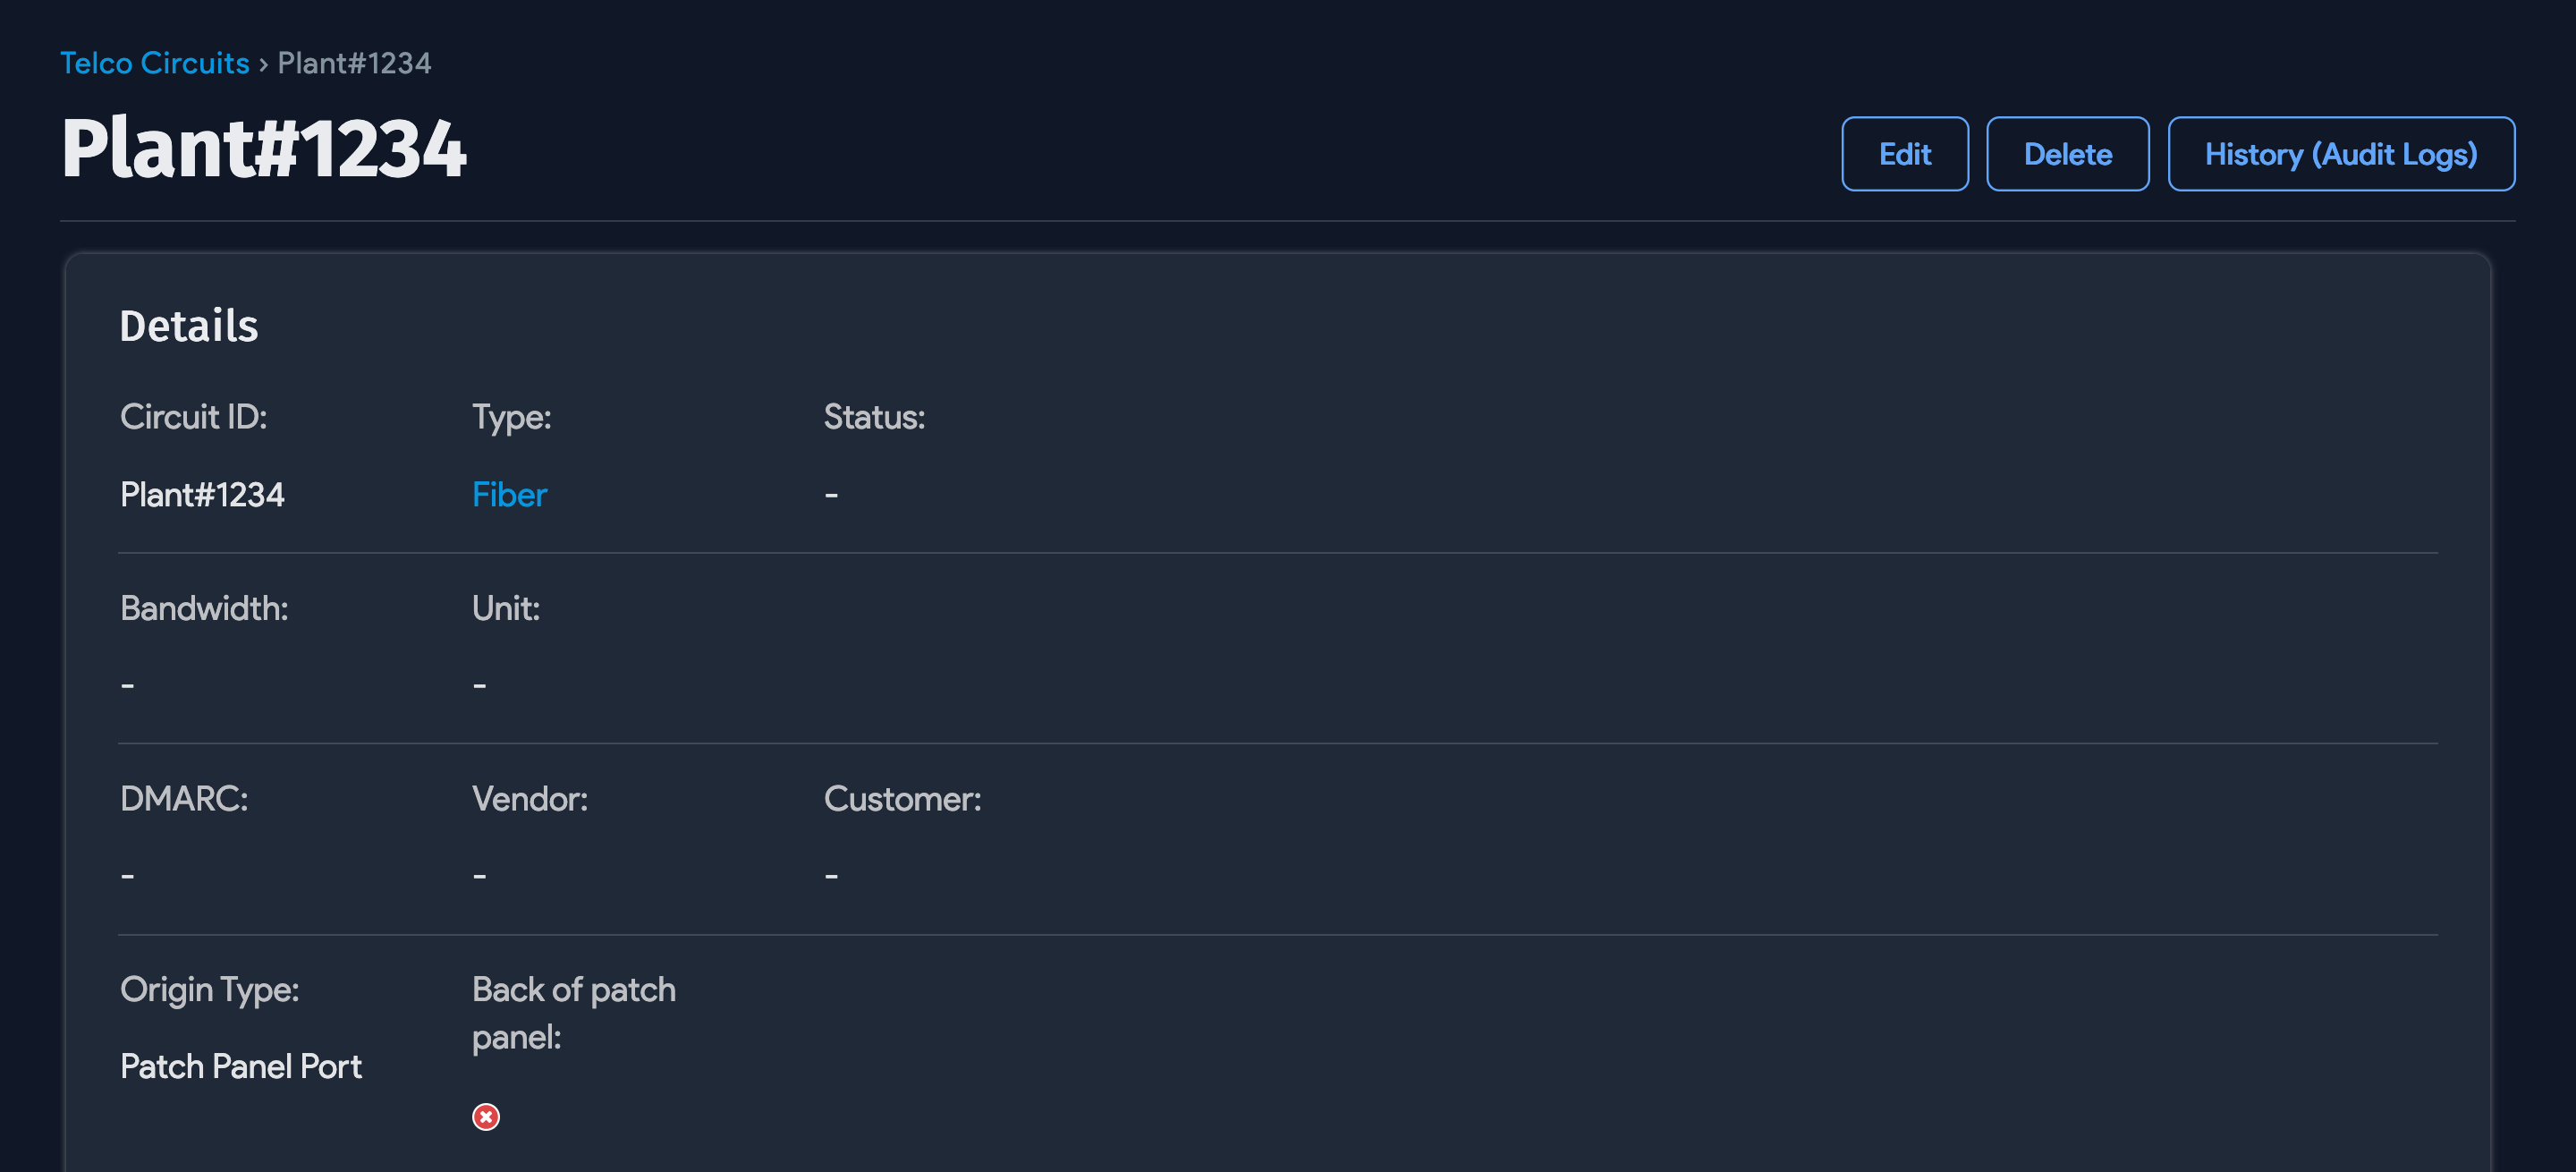Click the Details section heading
Image resolution: width=2576 pixels, height=1172 pixels.
pyautogui.click(x=189, y=326)
